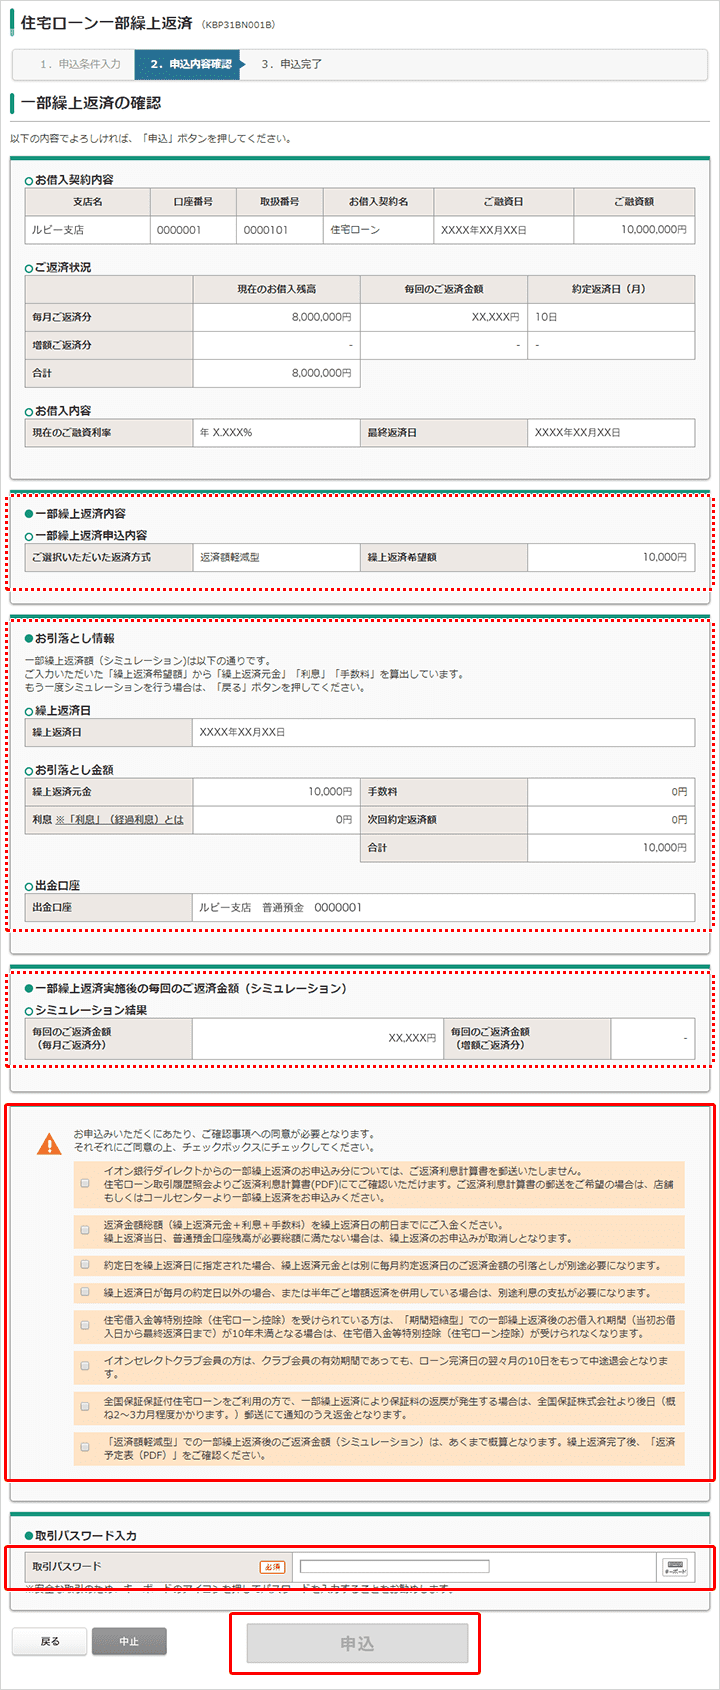720x1690 pixels.
Task: Click the 約定返済日 value 10日
Action: (611, 317)
